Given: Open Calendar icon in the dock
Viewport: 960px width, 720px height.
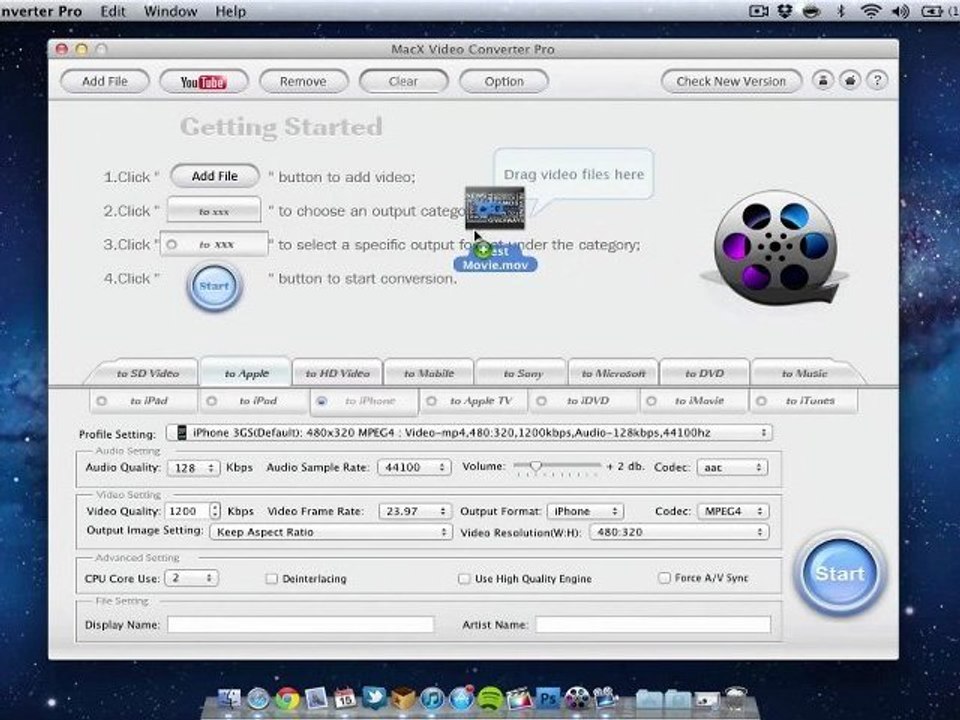Looking at the screenshot, I should click(x=345, y=699).
